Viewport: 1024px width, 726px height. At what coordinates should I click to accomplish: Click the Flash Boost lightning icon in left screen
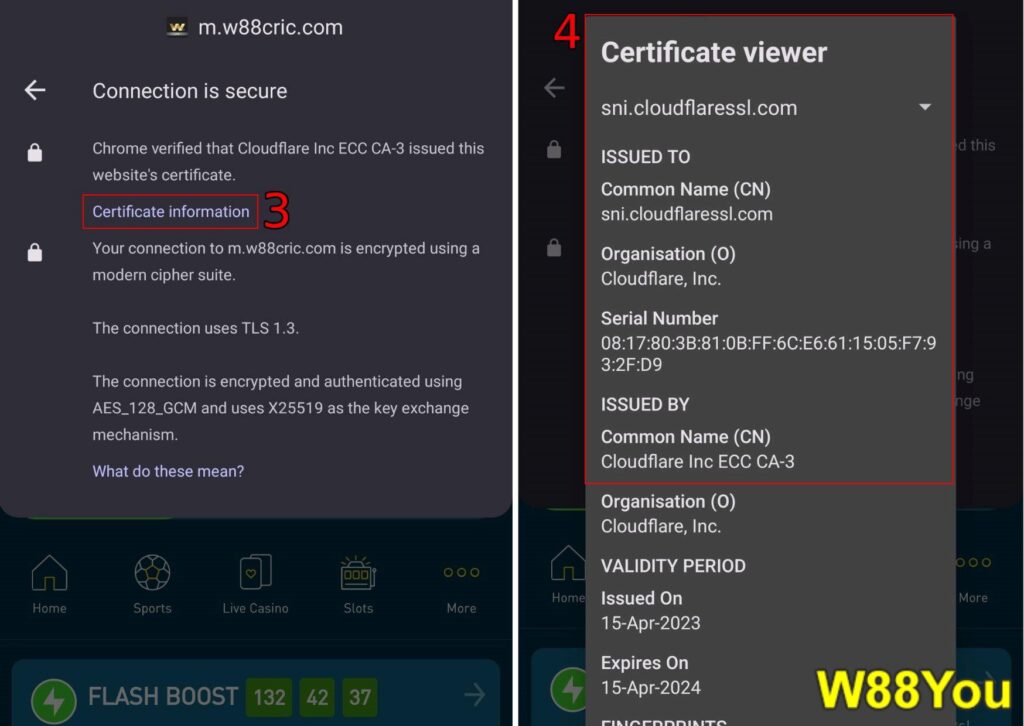[x=54, y=701]
